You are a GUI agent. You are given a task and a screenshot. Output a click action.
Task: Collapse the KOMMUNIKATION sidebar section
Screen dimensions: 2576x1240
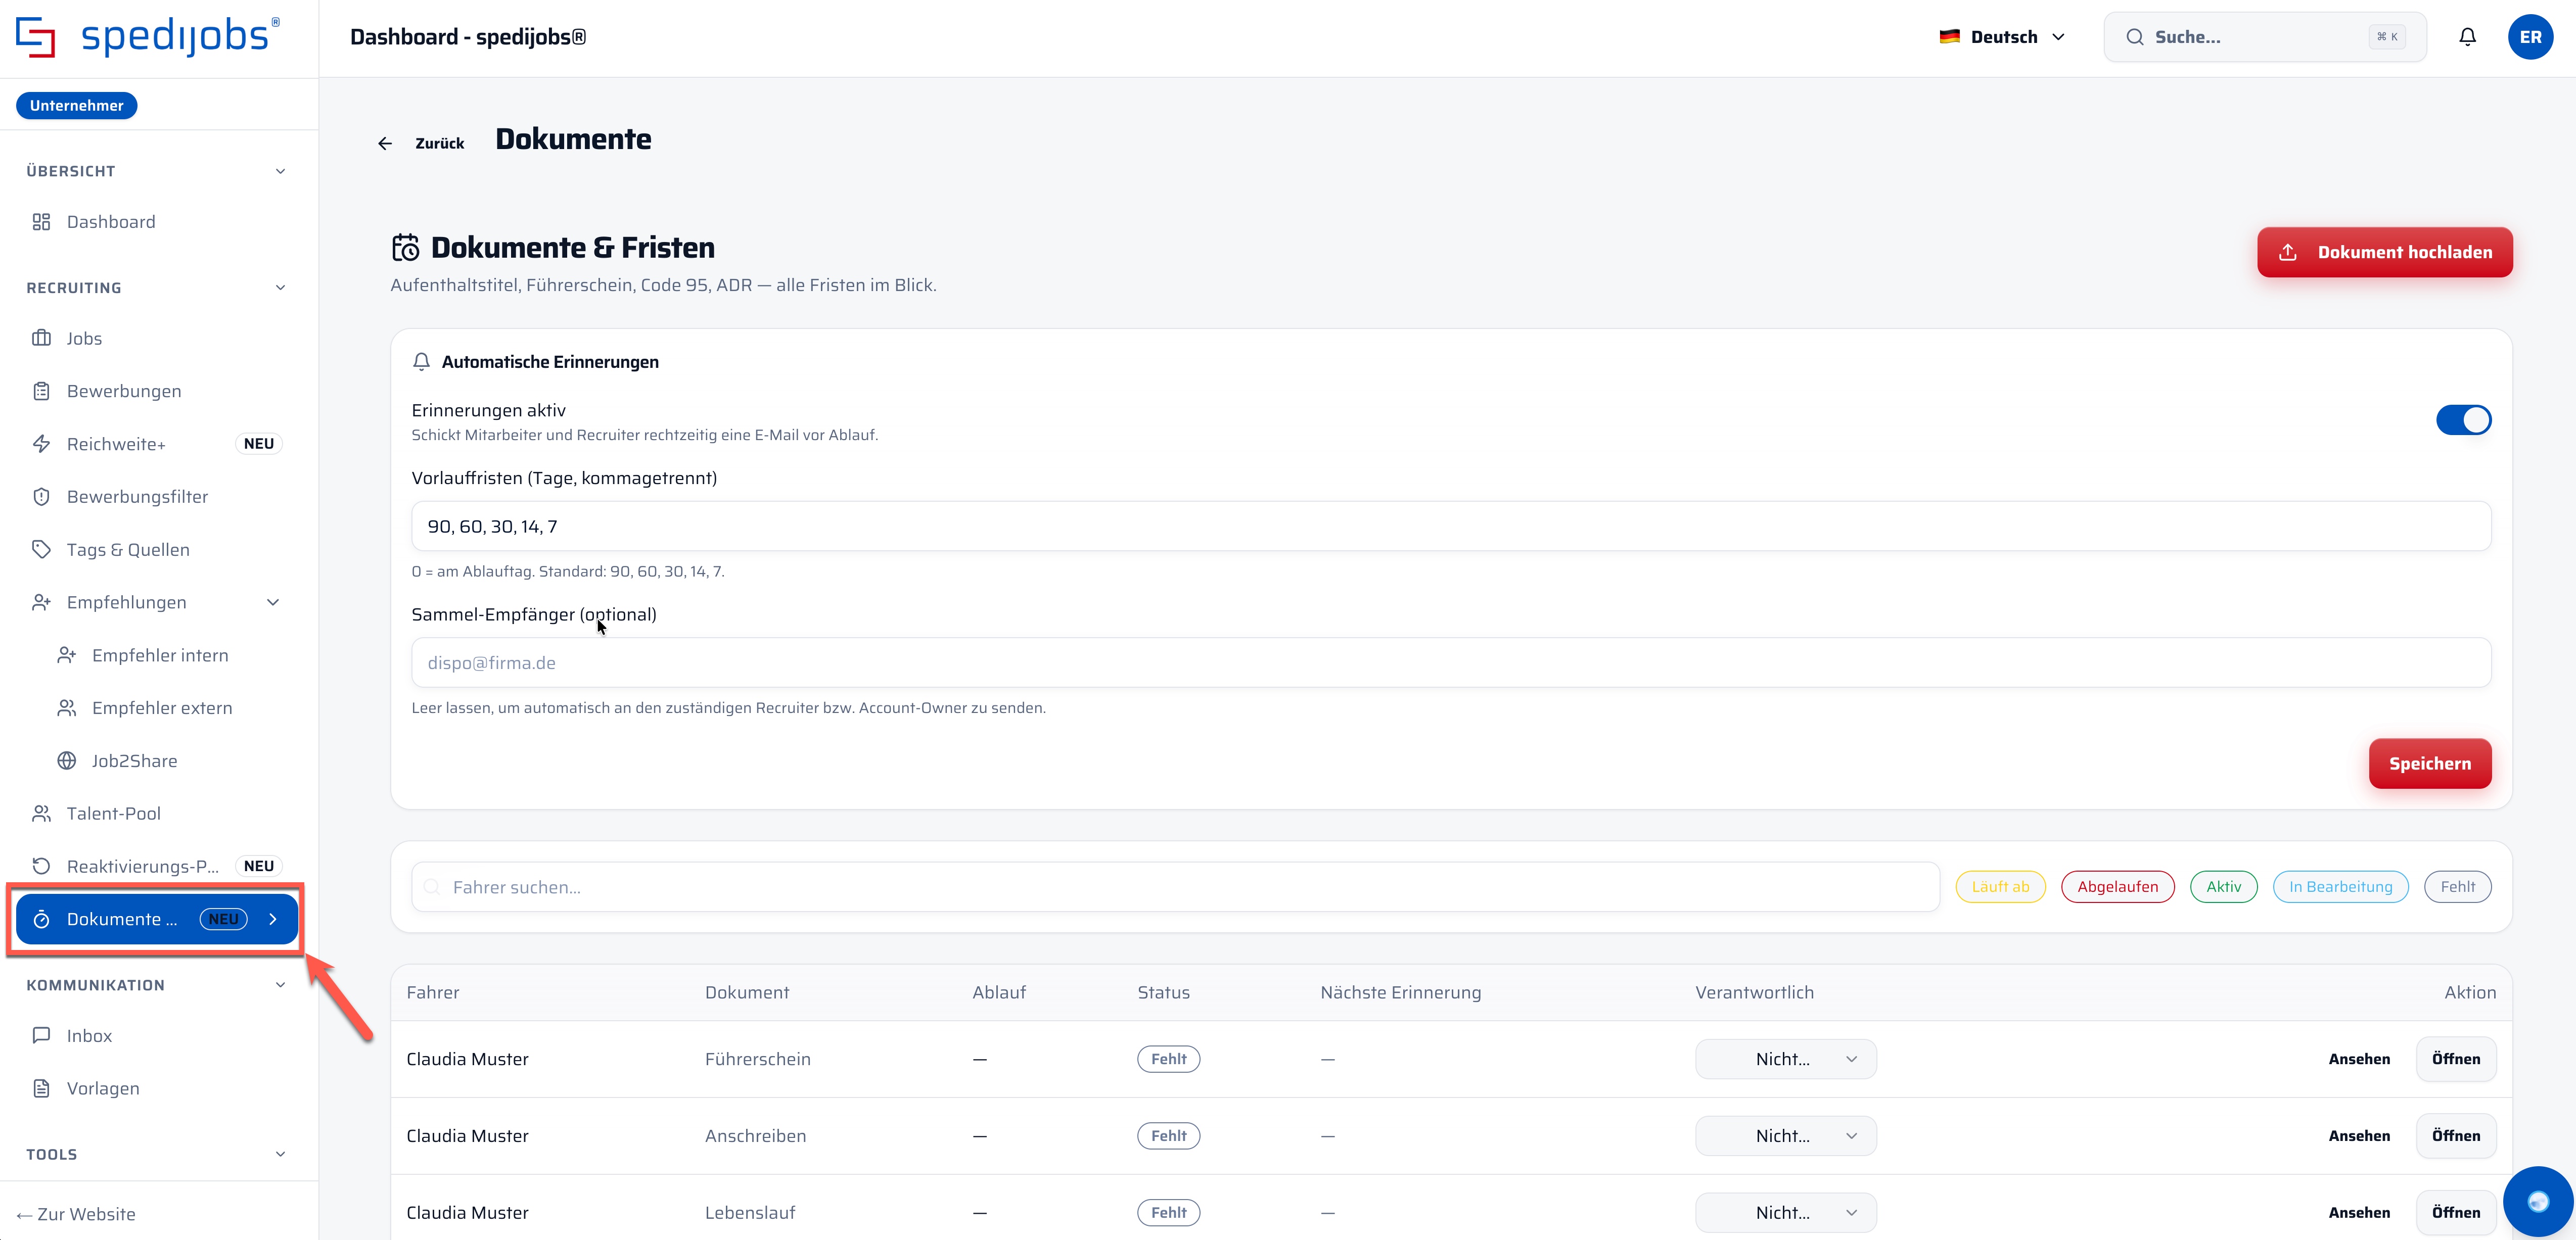[x=281, y=985]
